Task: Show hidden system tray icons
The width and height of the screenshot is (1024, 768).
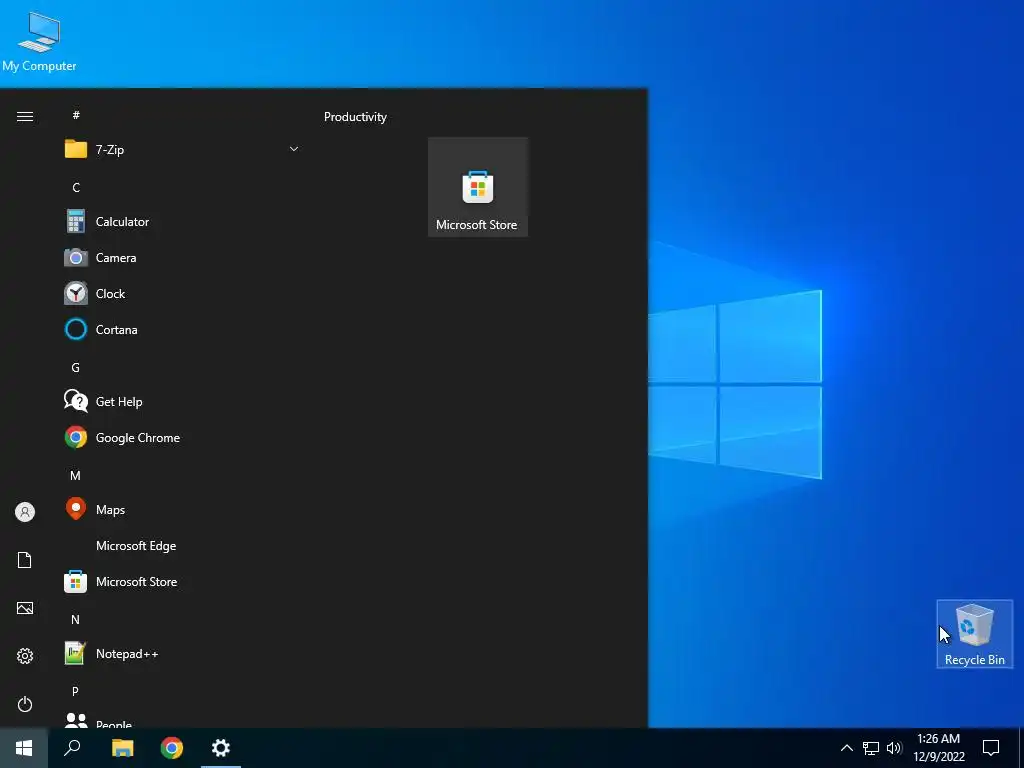Action: 846,748
